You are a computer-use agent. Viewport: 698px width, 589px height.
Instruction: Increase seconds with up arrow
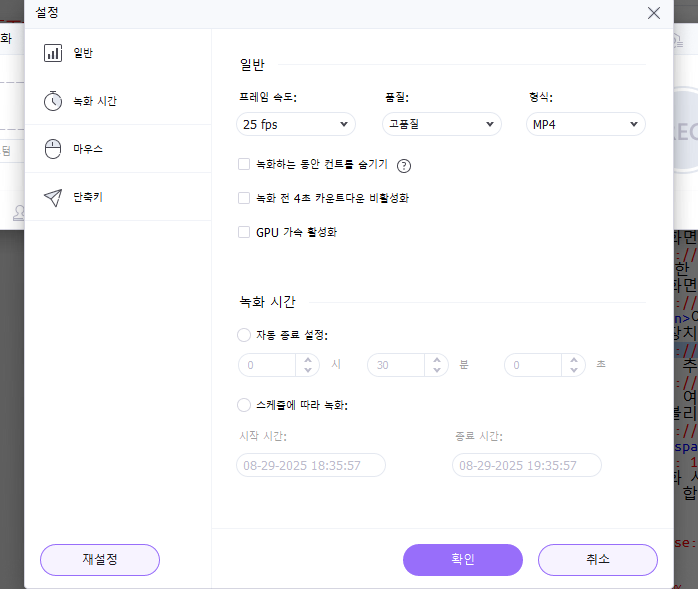point(574,360)
